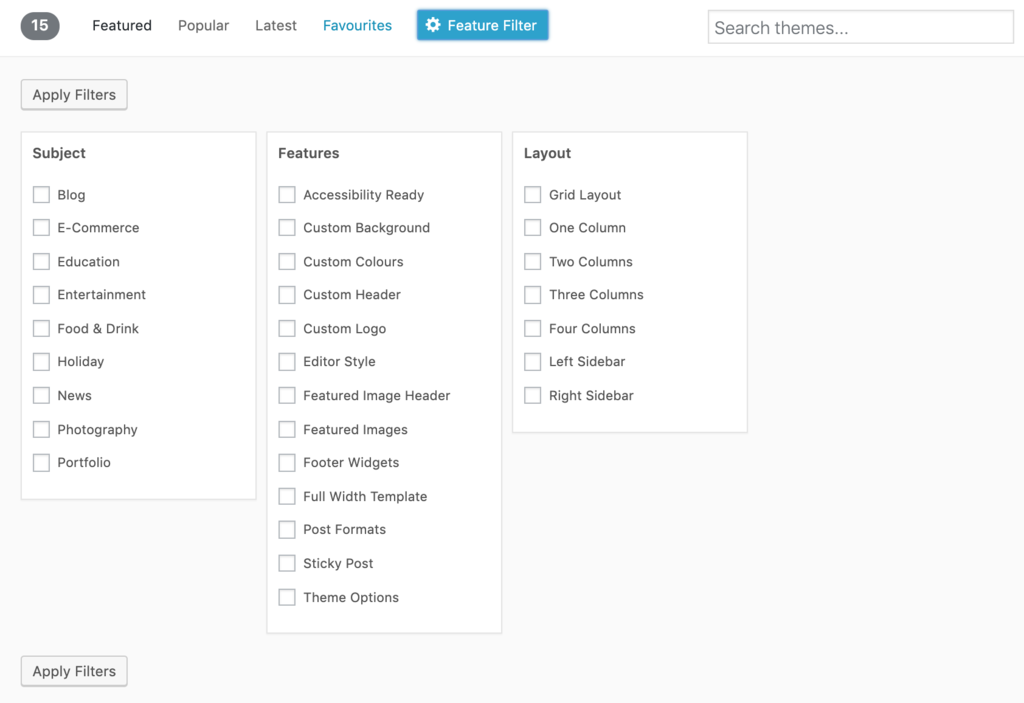The height and width of the screenshot is (703, 1024).
Task: Check the E-Commerce subject filter
Action: 41,227
